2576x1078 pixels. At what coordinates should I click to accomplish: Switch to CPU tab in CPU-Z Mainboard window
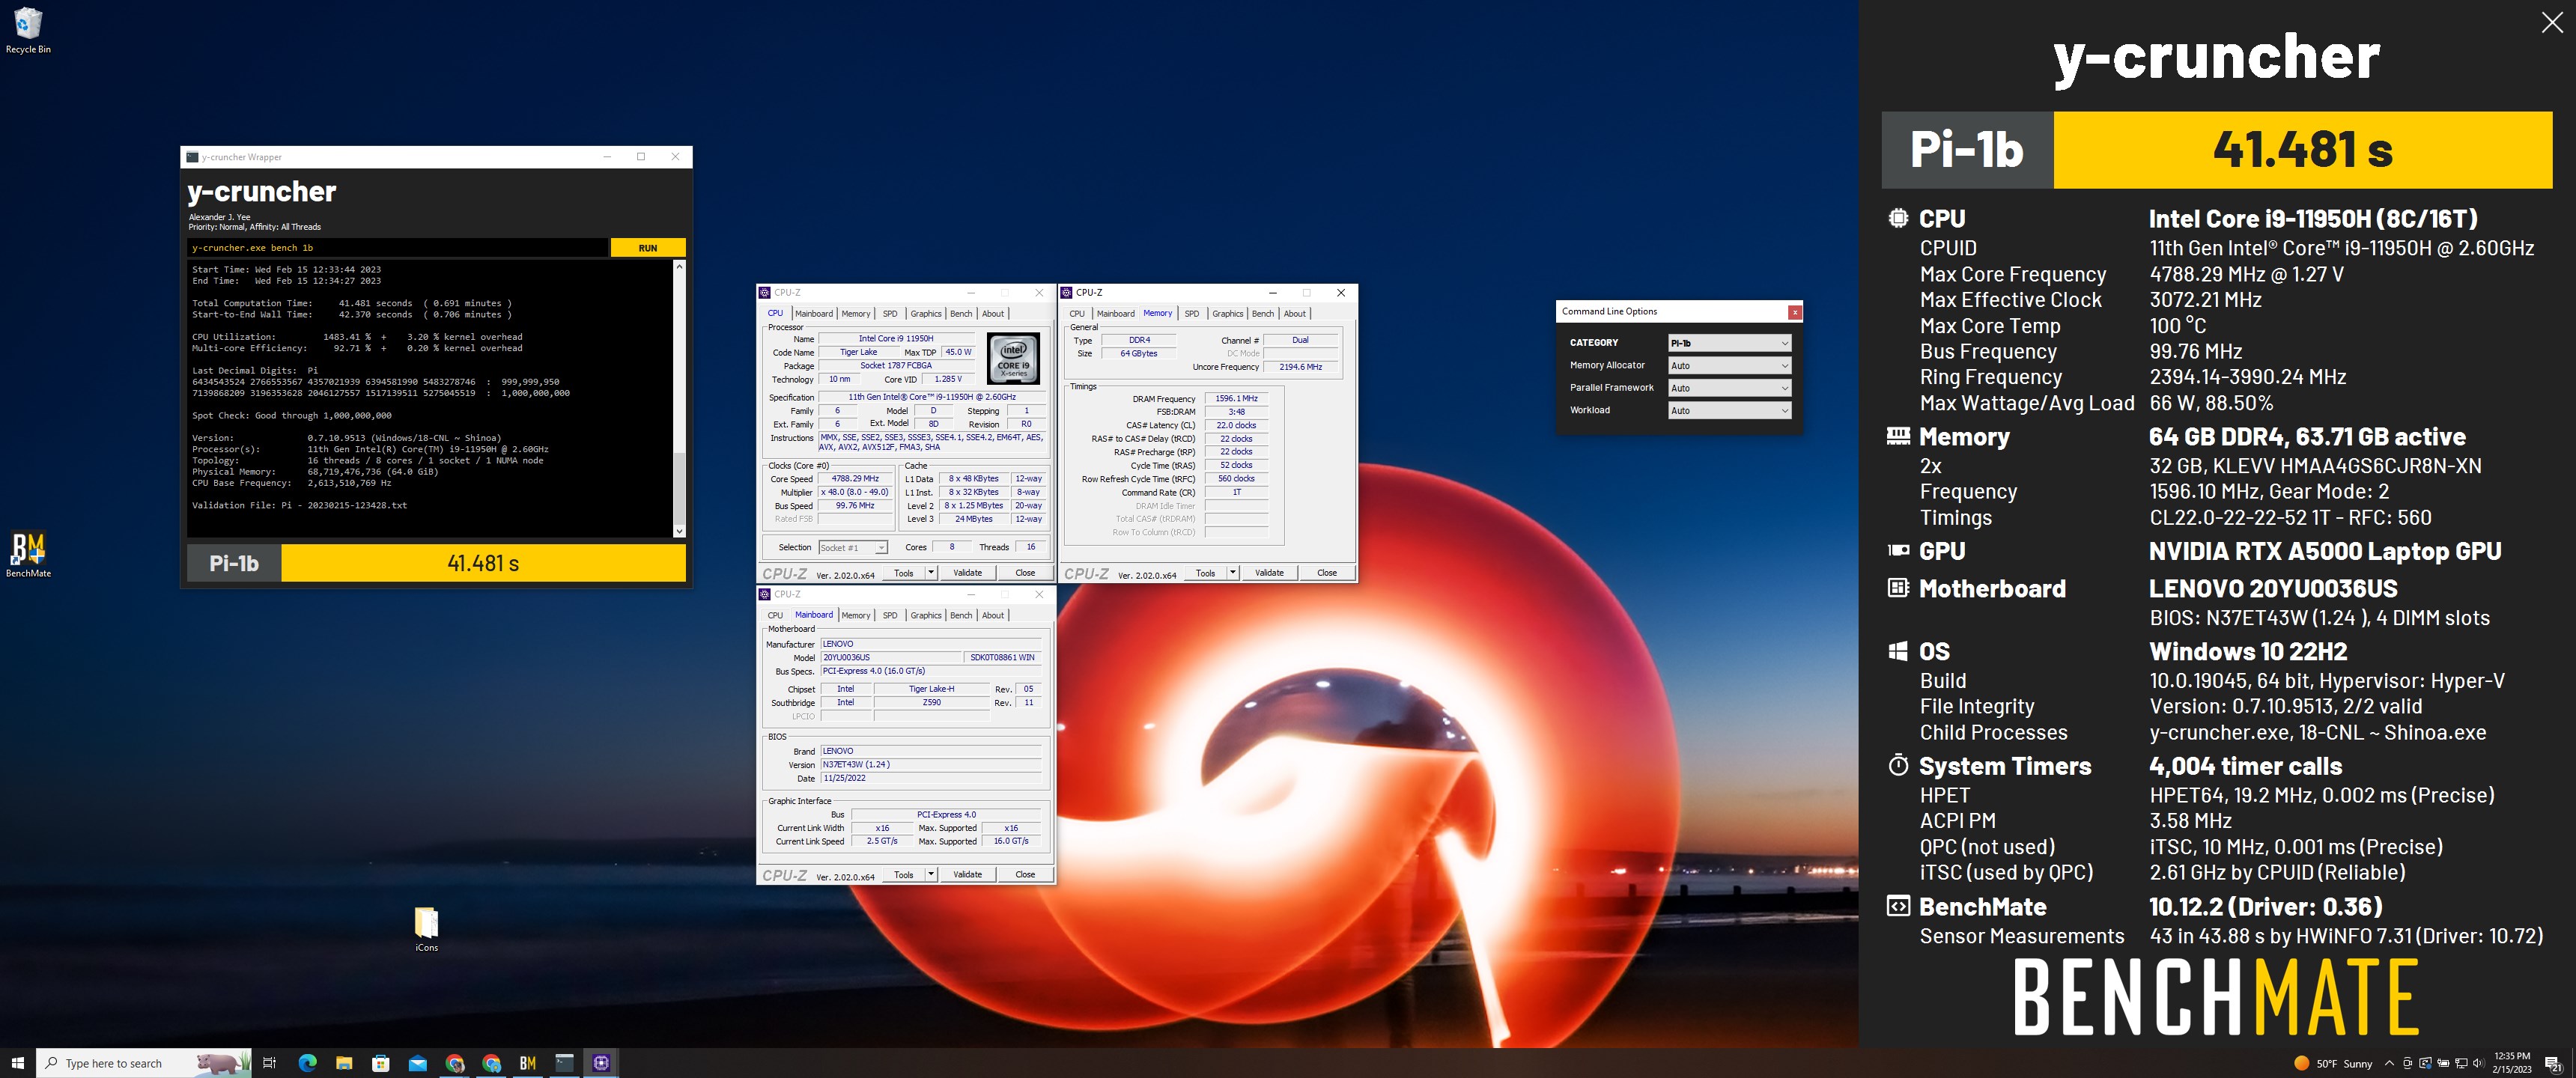[775, 616]
